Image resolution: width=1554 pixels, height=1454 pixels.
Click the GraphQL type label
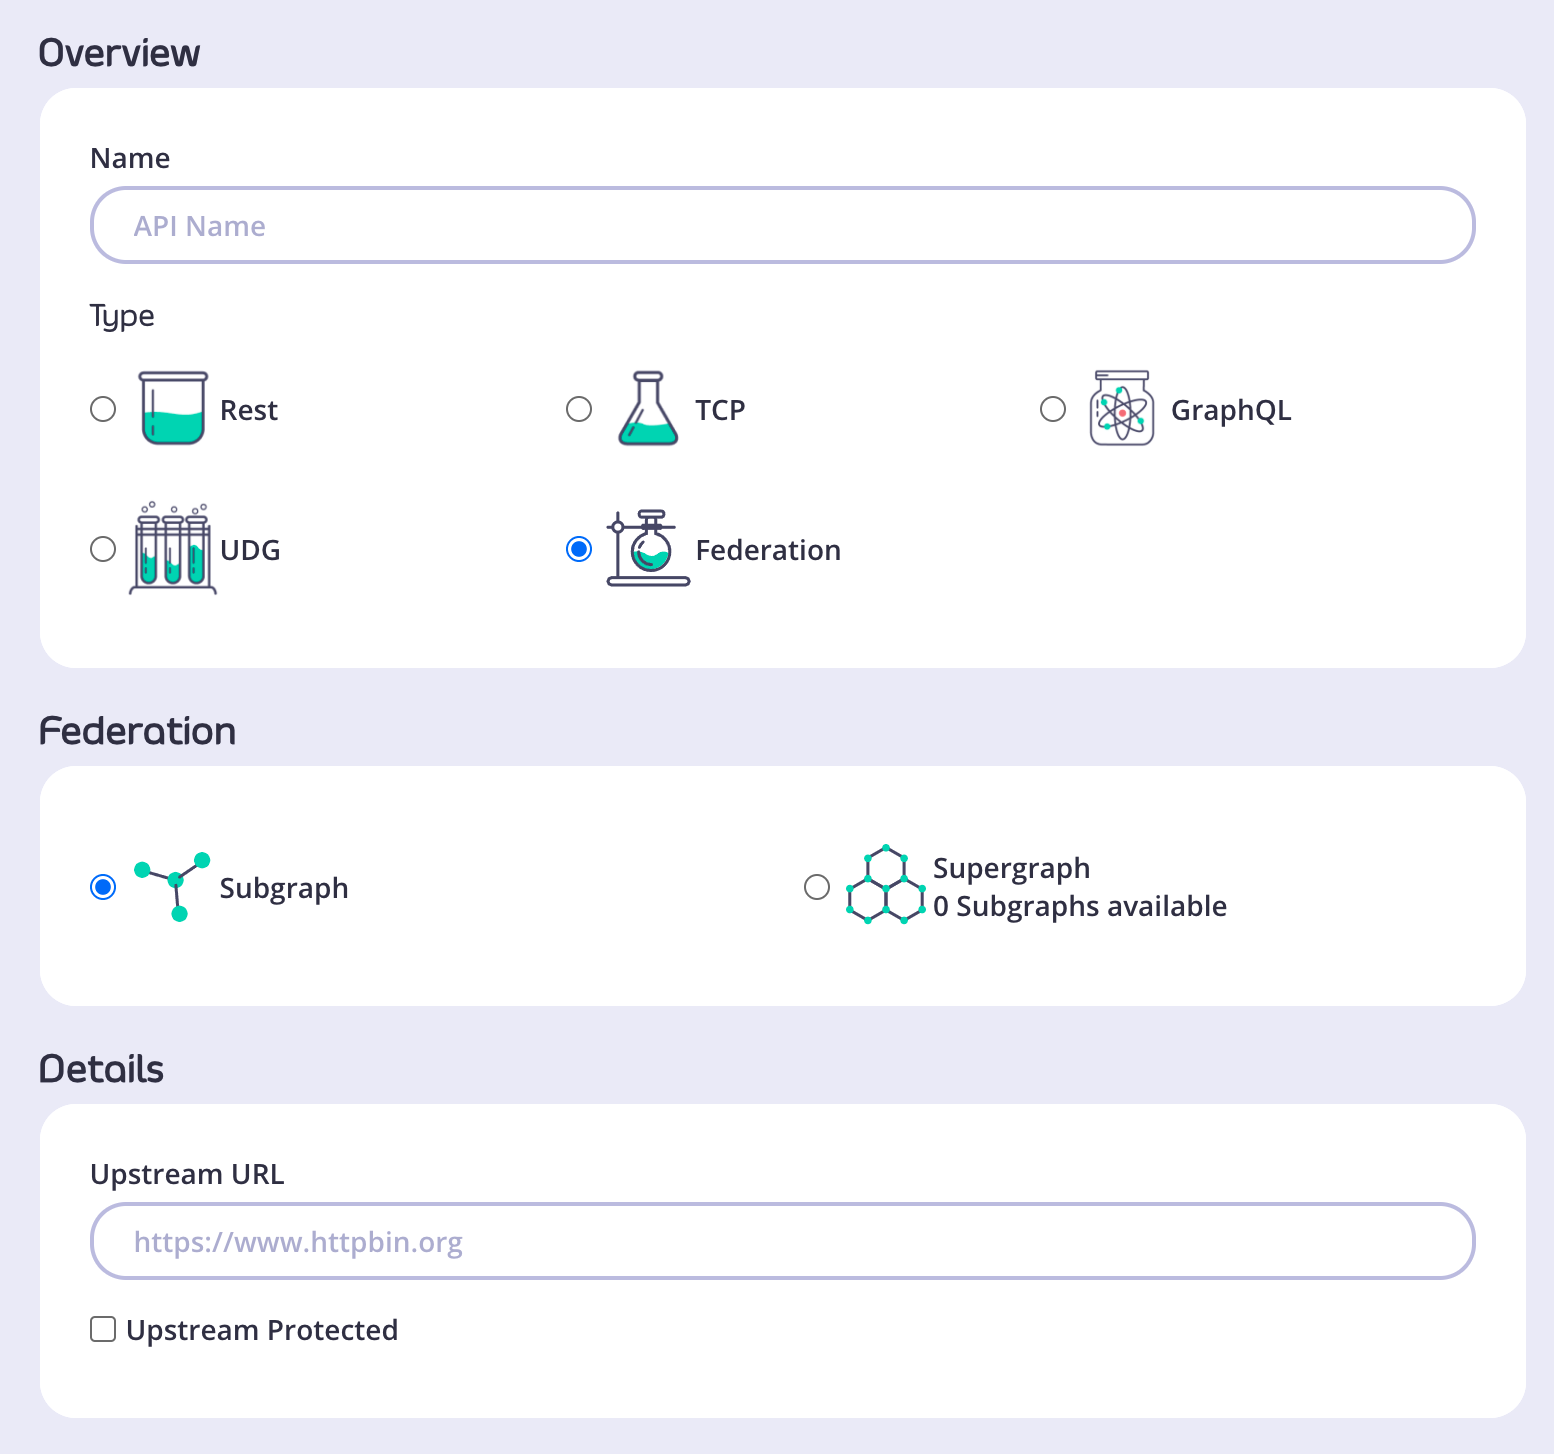pyautogui.click(x=1231, y=410)
